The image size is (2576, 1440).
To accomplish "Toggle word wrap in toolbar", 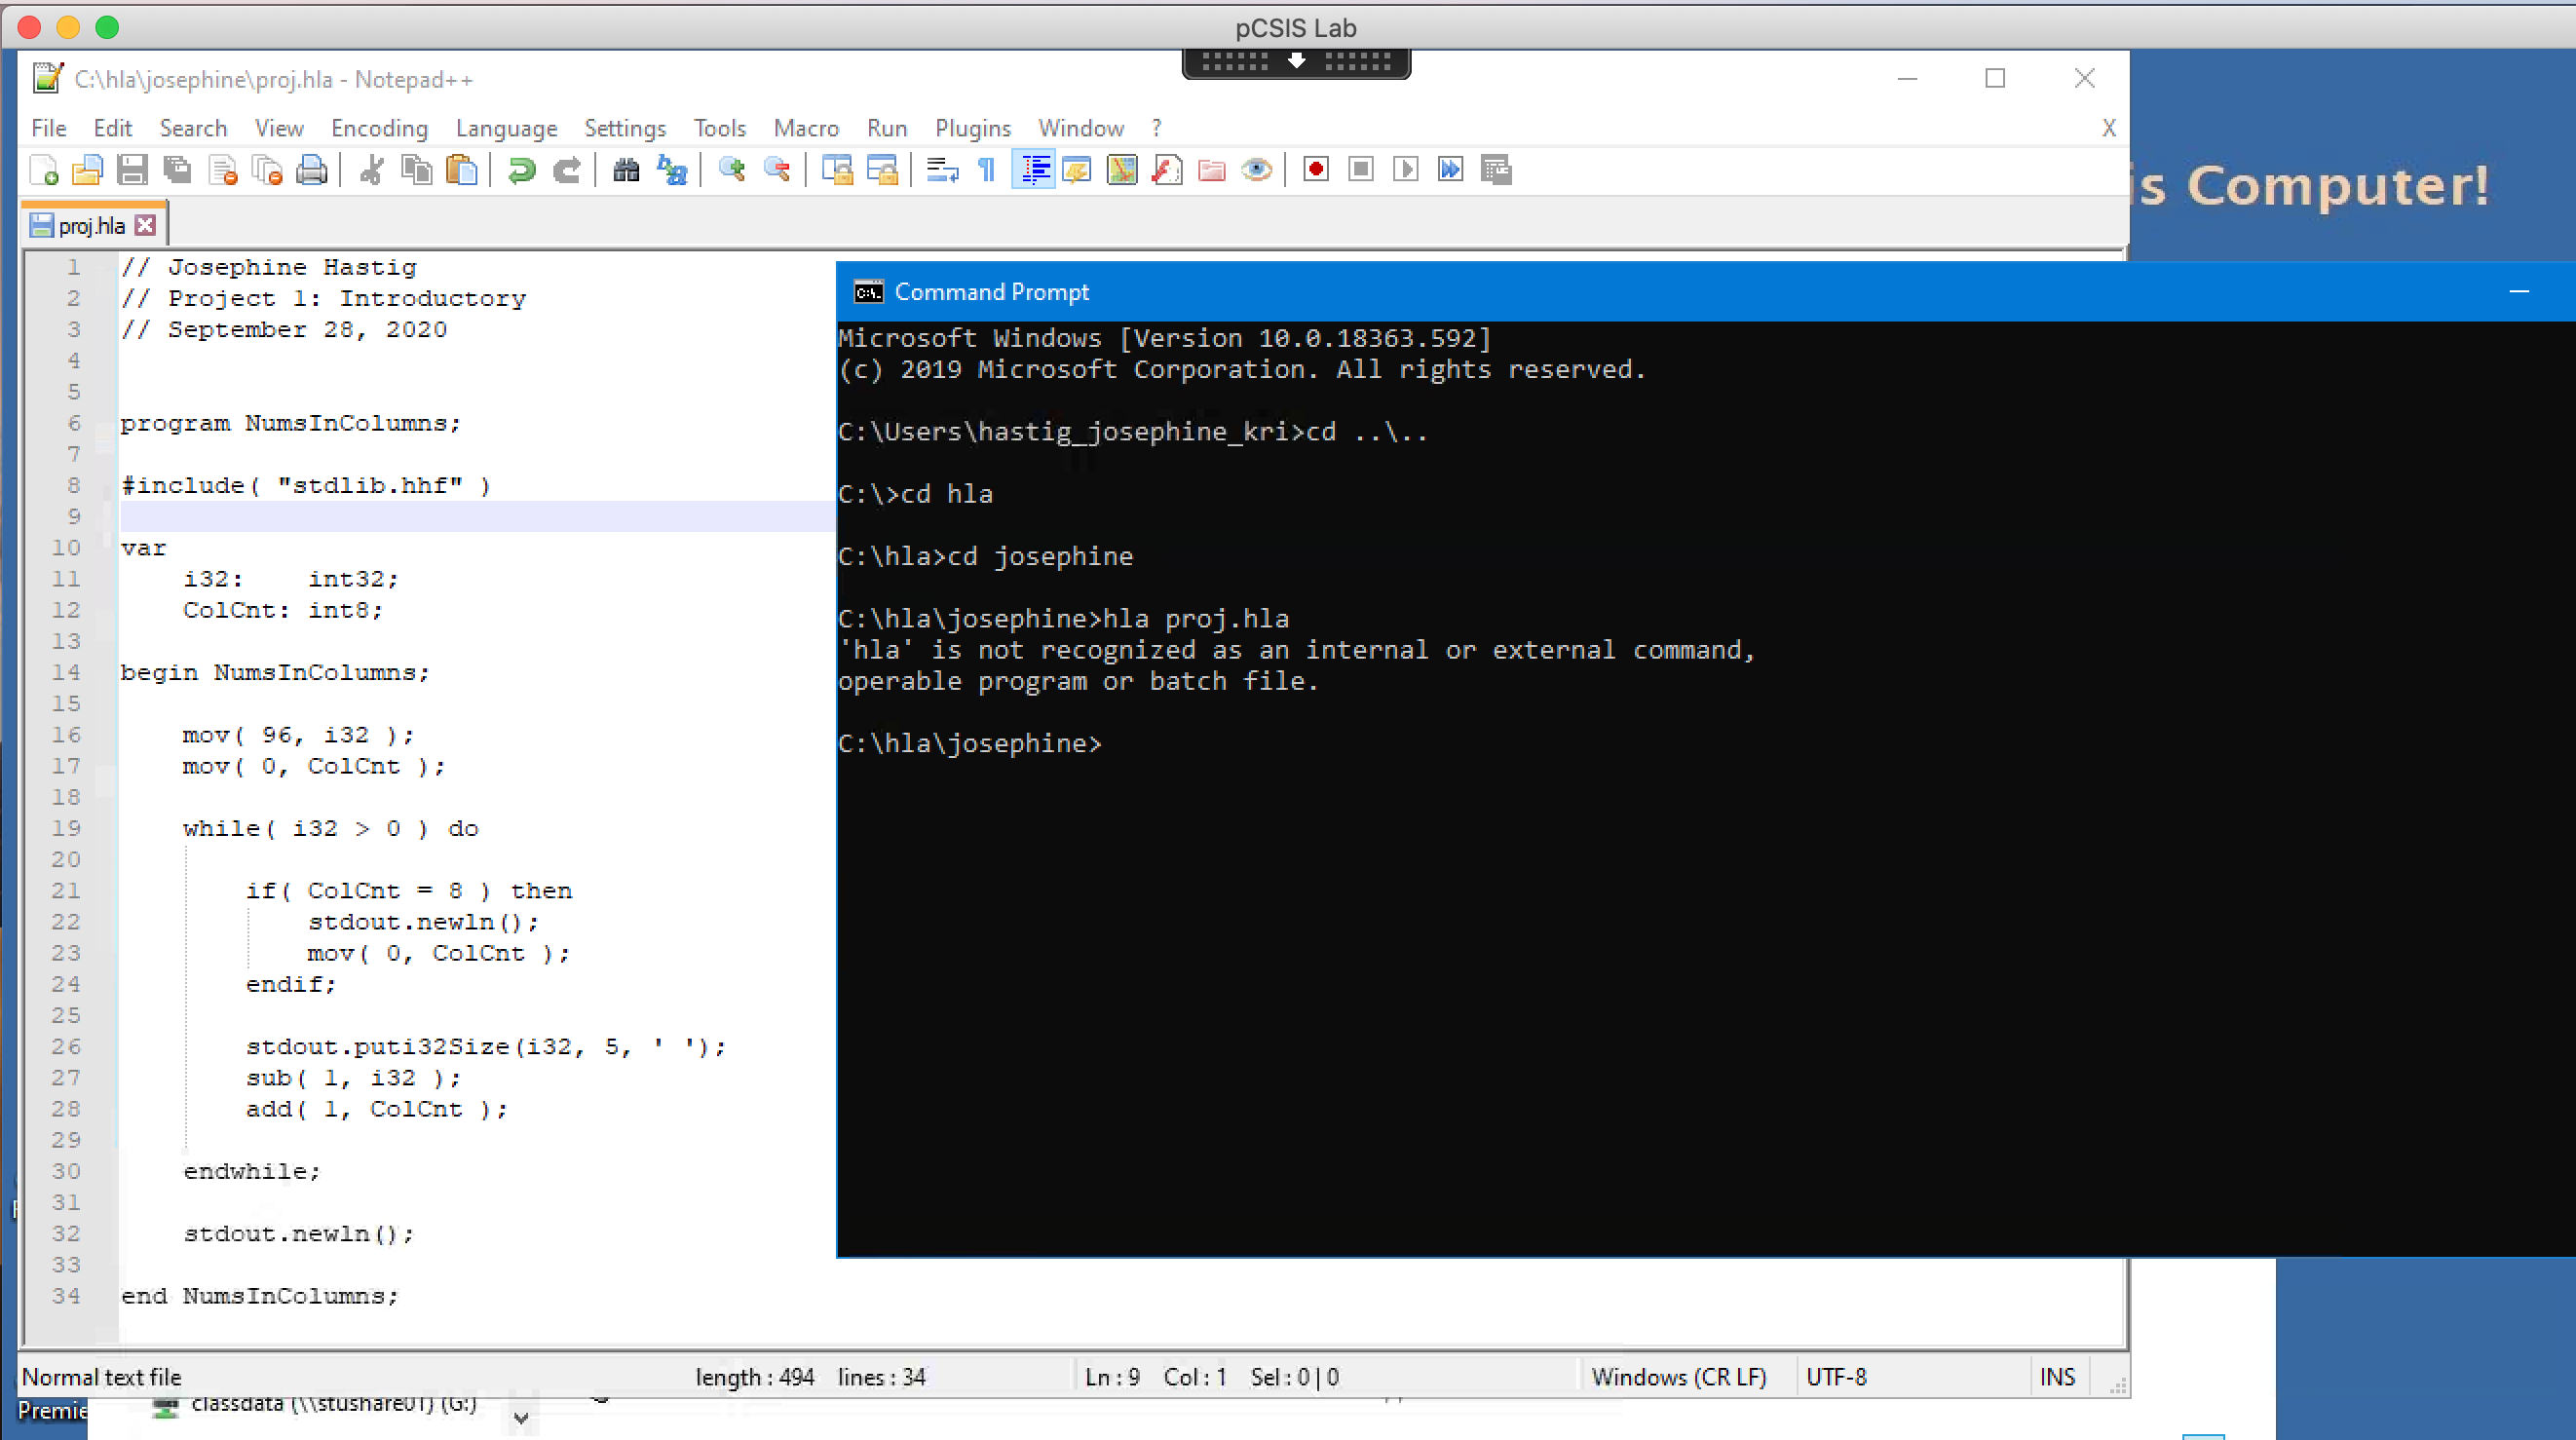I will [942, 170].
